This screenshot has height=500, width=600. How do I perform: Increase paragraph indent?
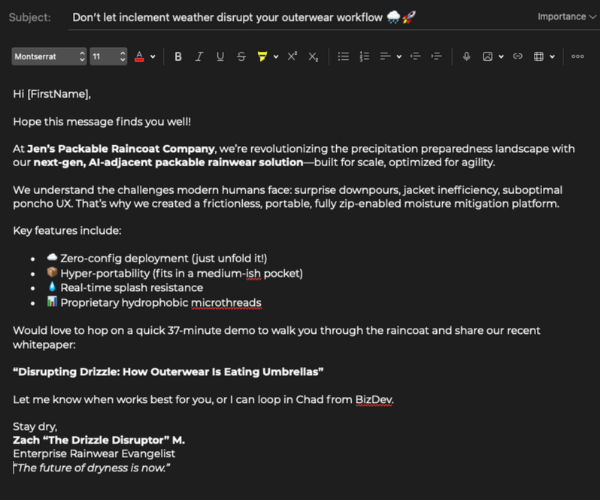436,57
